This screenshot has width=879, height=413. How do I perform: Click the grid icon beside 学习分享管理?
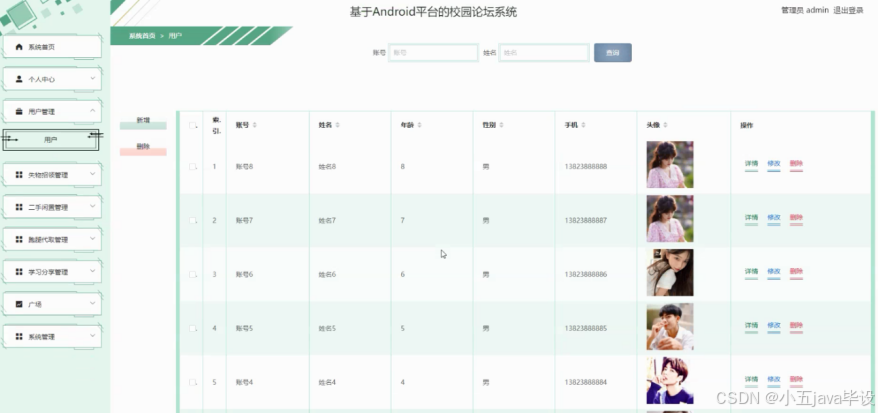(19, 272)
